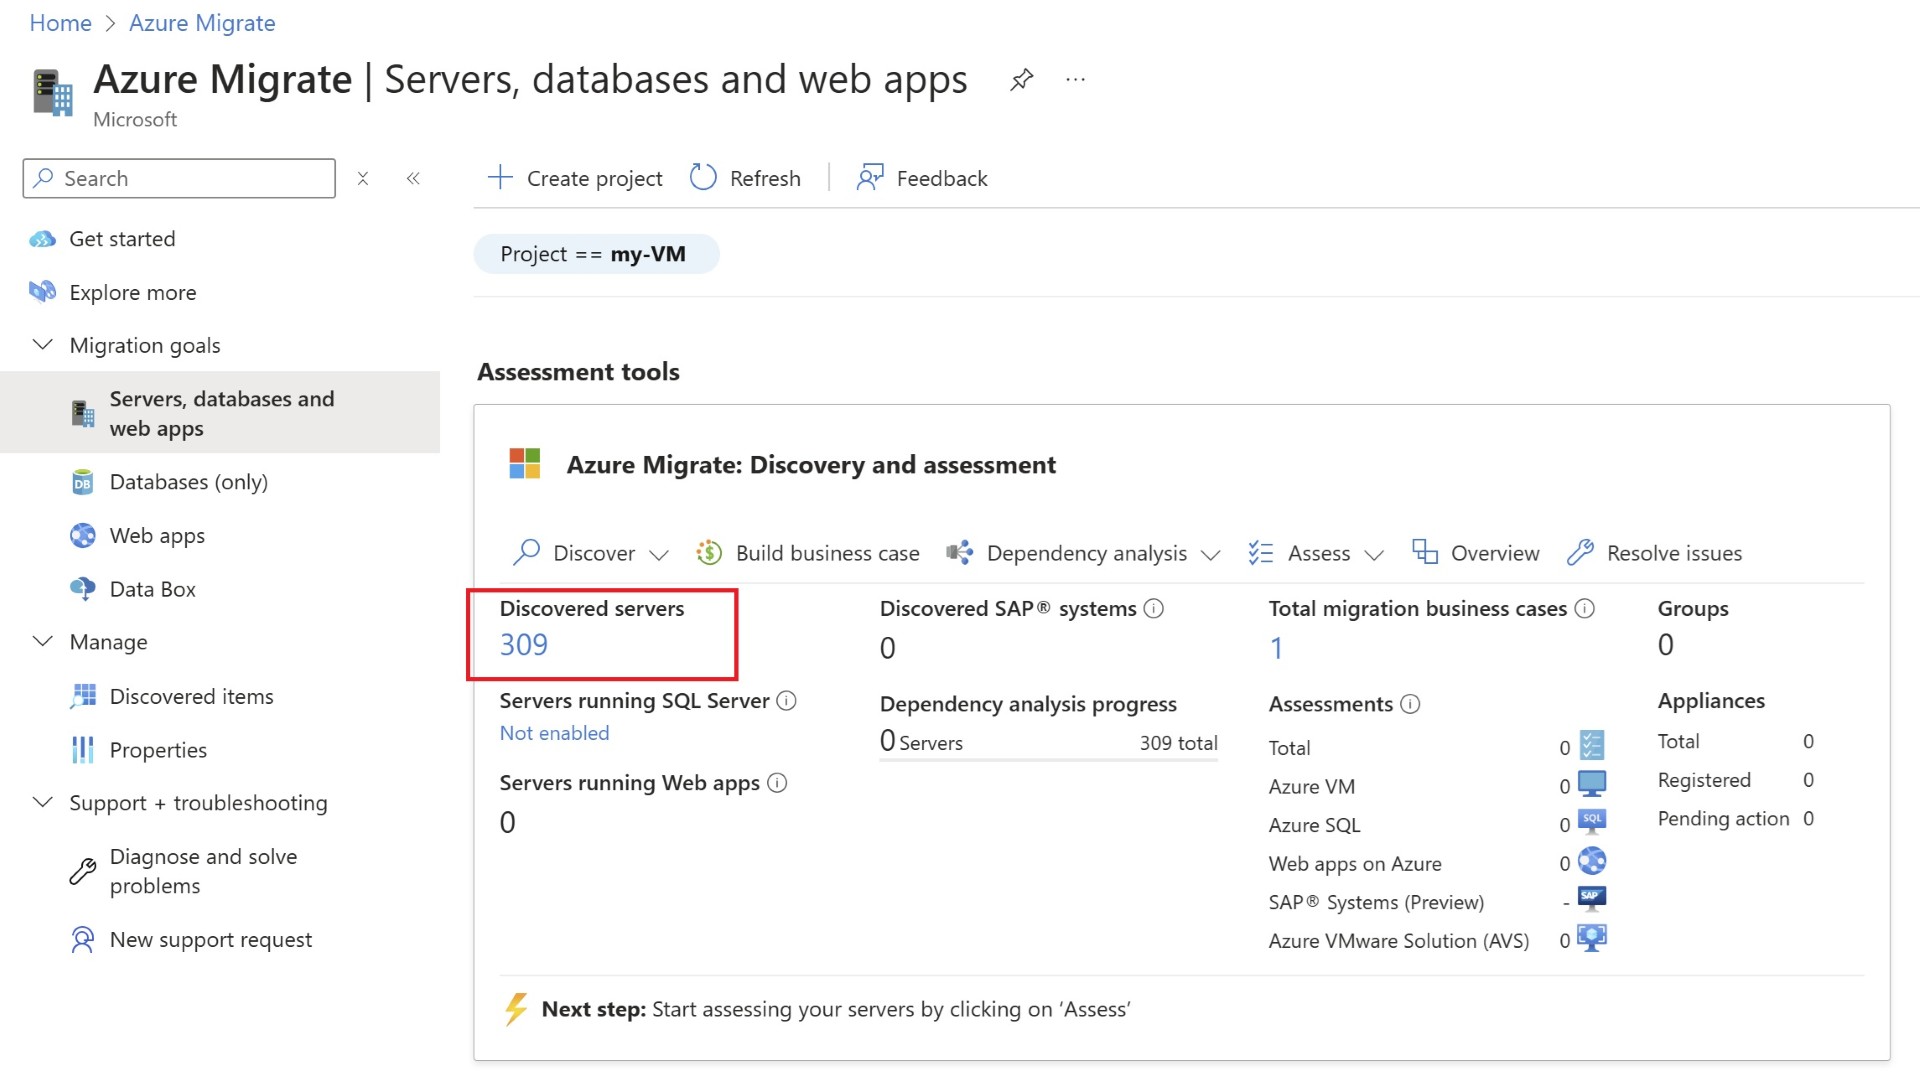This screenshot has height=1077, width=1920.
Task: Click the Assess checklist icon
Action: 1261,552
